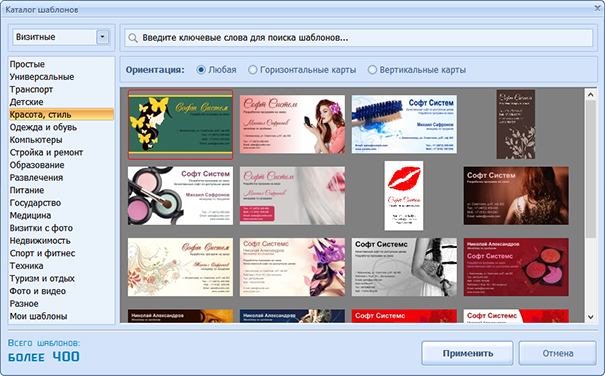Select pink card with red-haired woman holding phone
Viewport: 605px width, 376px height.
pyautogui.click(x=292, y=124)
